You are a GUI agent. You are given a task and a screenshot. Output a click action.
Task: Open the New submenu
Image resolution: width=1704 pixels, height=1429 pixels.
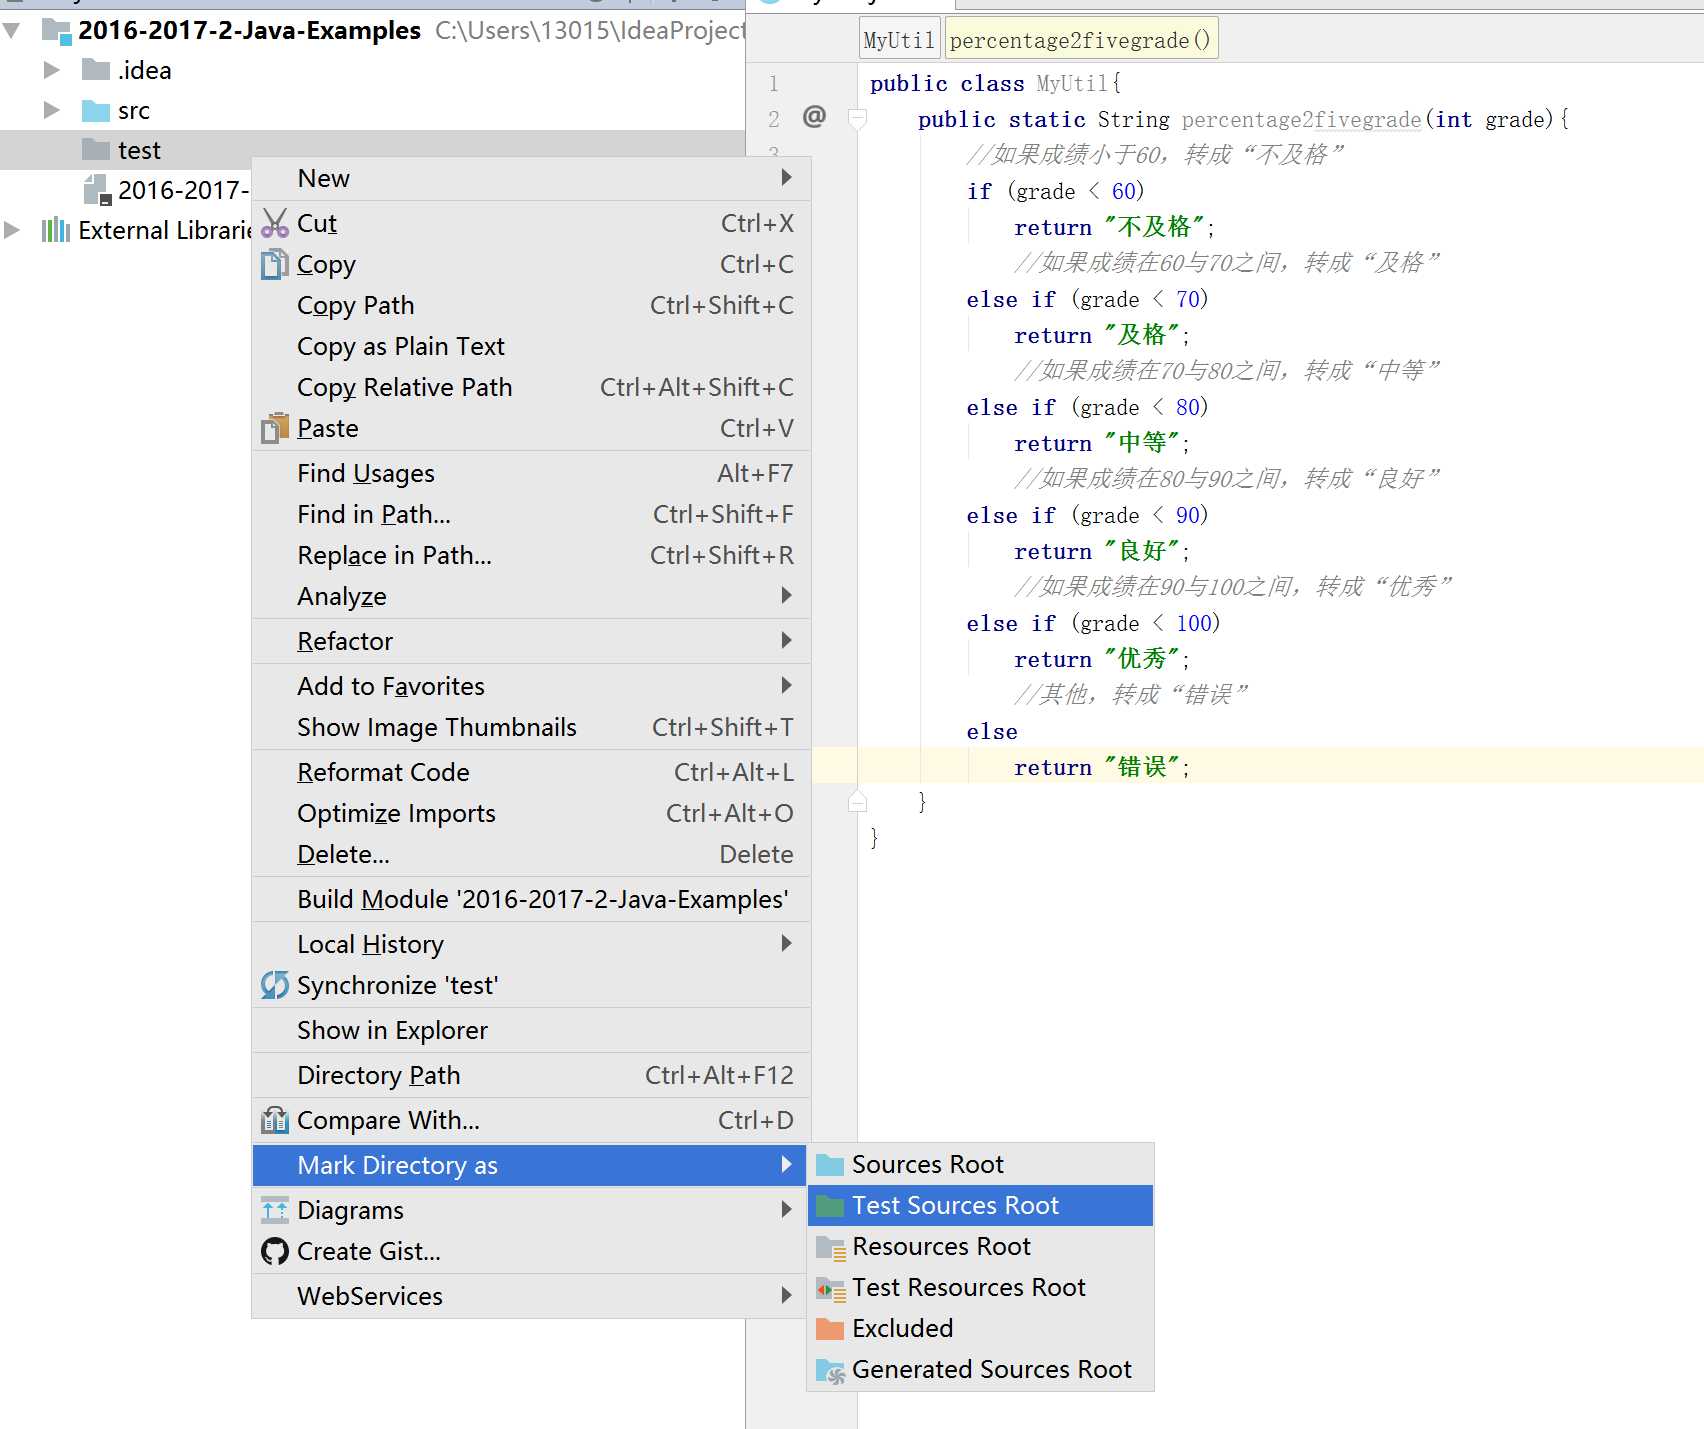[531, 178]
